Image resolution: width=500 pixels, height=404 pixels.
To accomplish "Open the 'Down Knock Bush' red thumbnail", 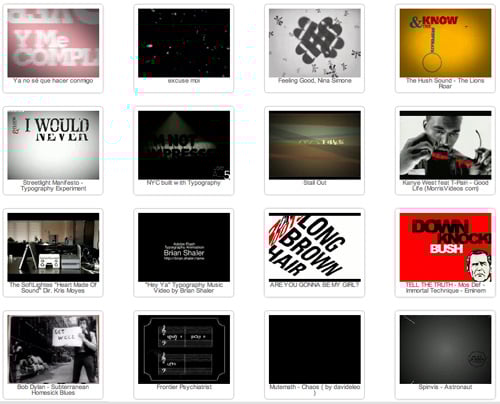I will pyautogui.click(x=445, y=247).
